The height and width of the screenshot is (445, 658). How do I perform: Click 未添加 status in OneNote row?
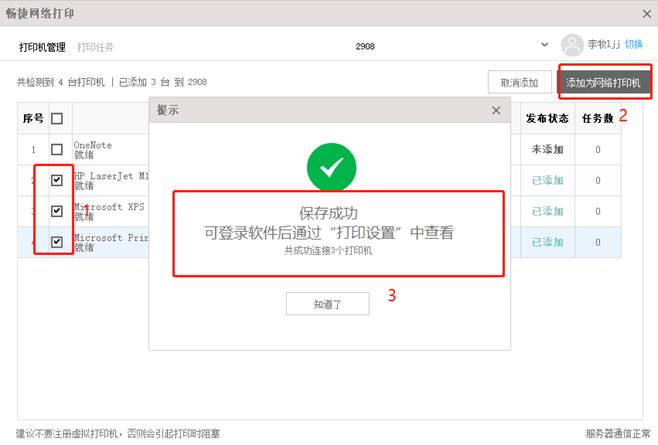click(547, 150)
